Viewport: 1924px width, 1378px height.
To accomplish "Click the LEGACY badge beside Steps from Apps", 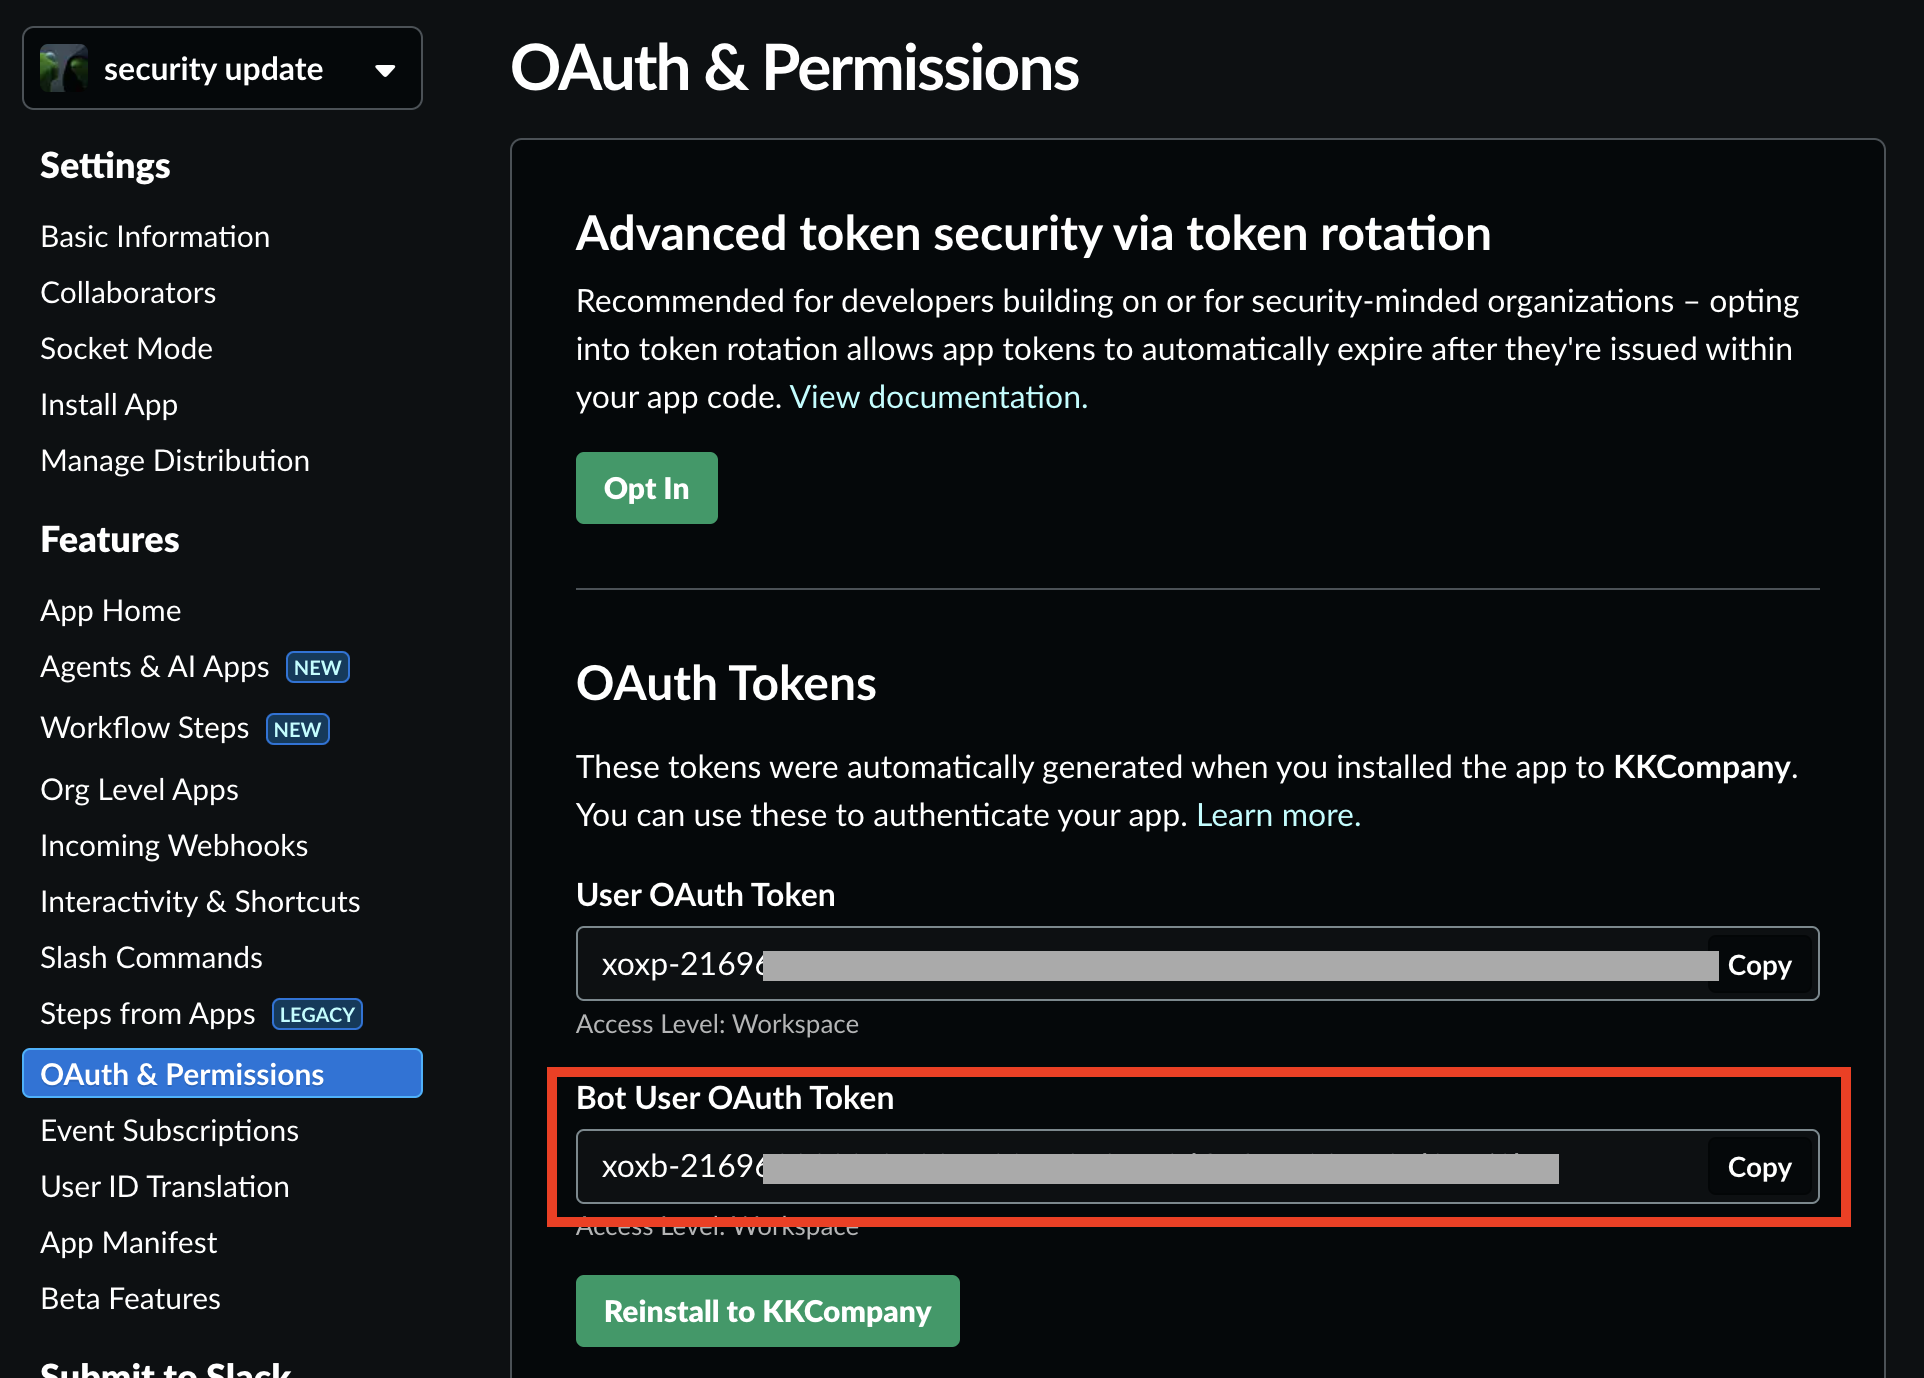I will click(318, 1014).
